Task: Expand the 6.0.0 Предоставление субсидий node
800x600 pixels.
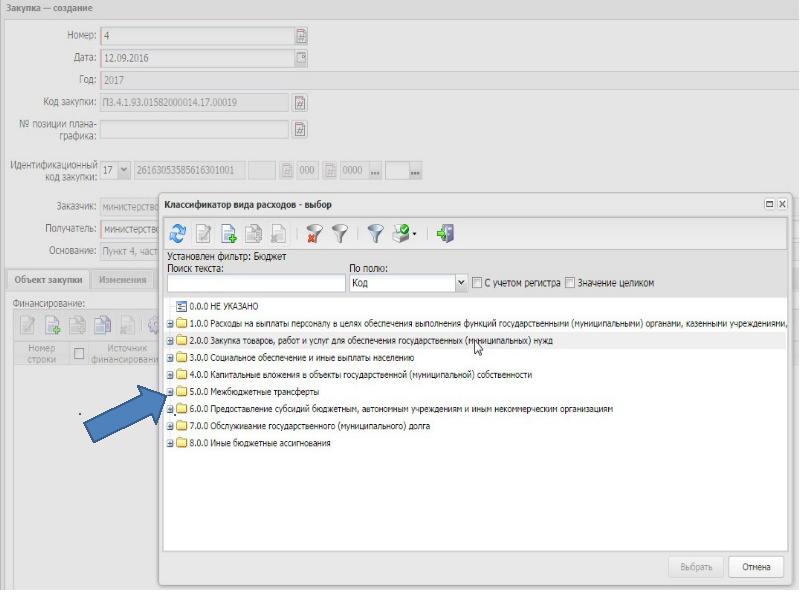Action: (x=170, y=409)
